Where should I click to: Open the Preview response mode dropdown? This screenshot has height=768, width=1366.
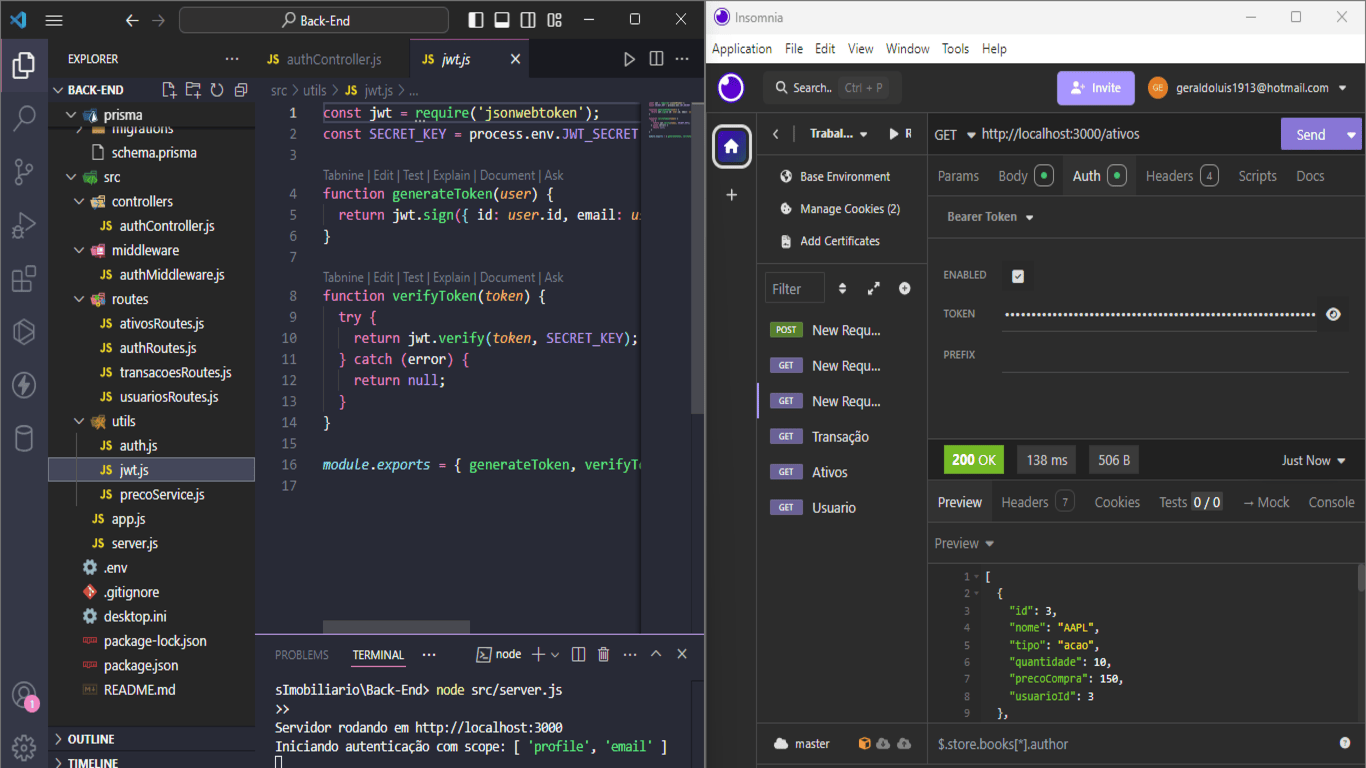(x=964, y=544)
